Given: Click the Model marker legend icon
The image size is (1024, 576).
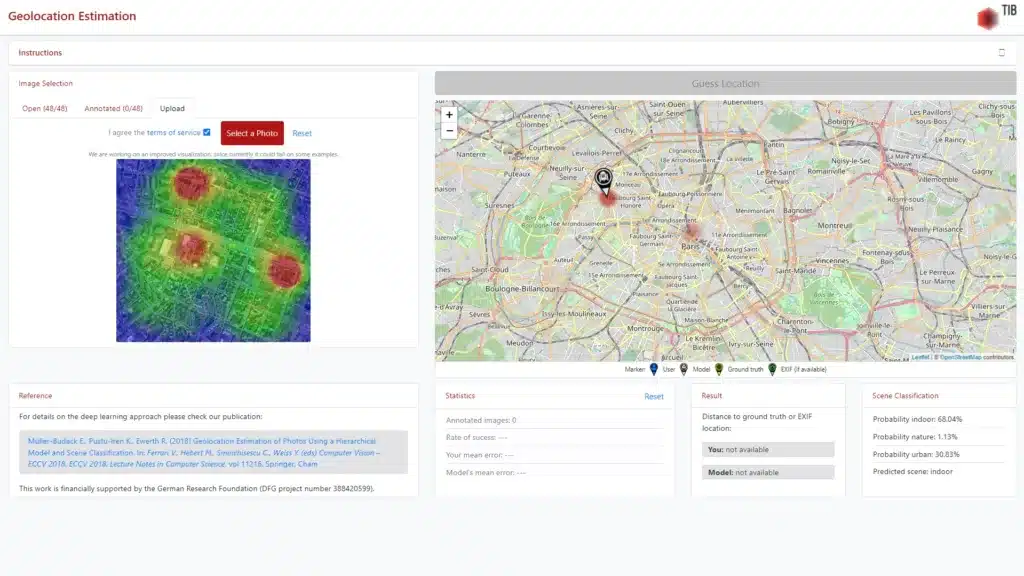Looking at the screenshot, I should pos(684,370).
